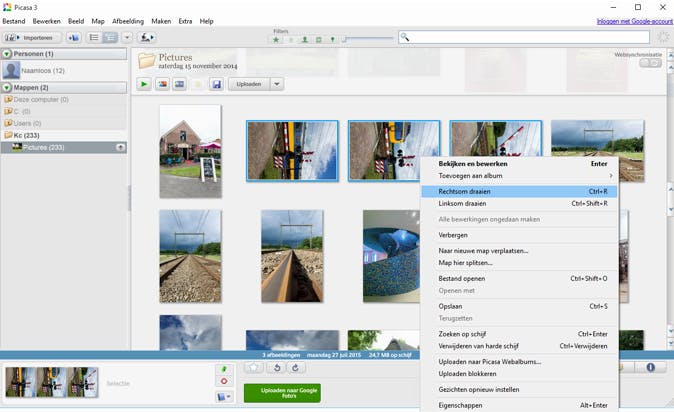
Task: Open the Inloggen met Google-account link
Action: click(634, 21)
